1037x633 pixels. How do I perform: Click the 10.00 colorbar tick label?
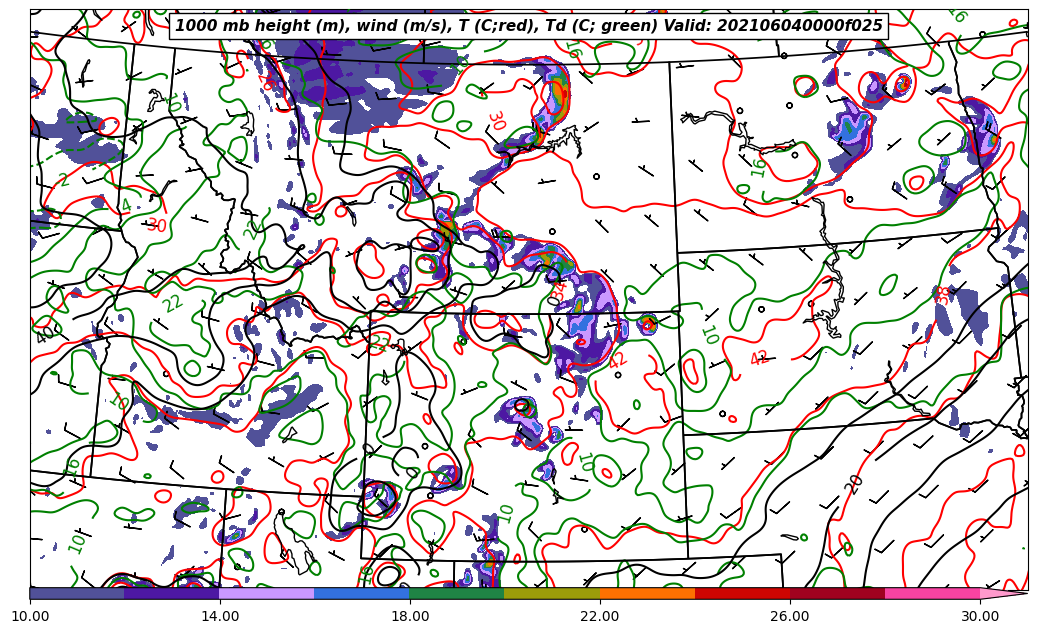(x=30, y=617)
